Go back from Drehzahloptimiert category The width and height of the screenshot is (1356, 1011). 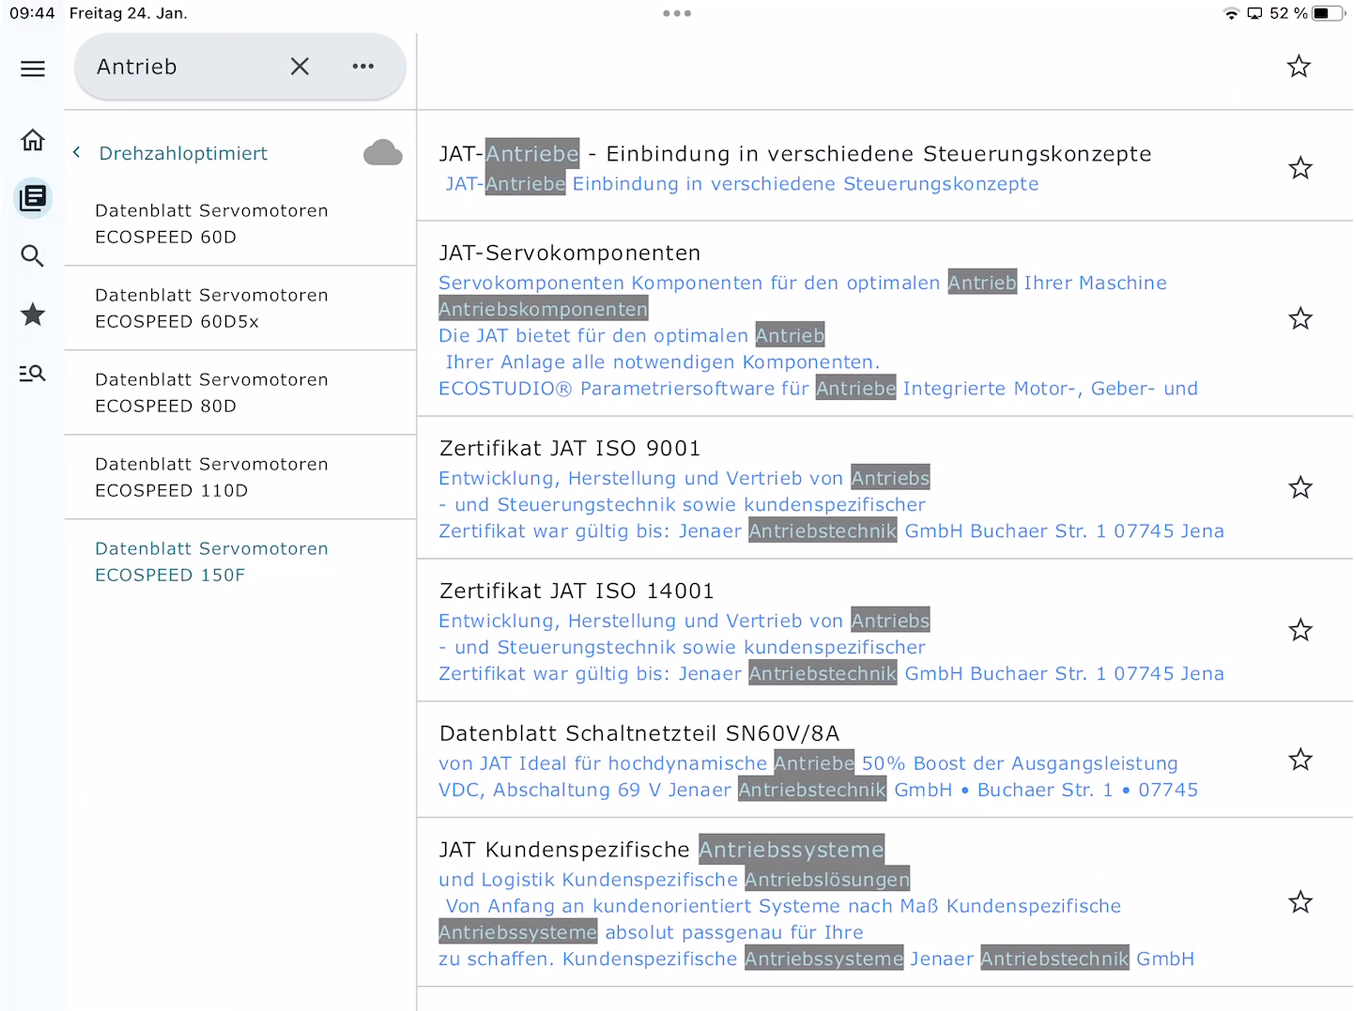[x=77, y=153]
